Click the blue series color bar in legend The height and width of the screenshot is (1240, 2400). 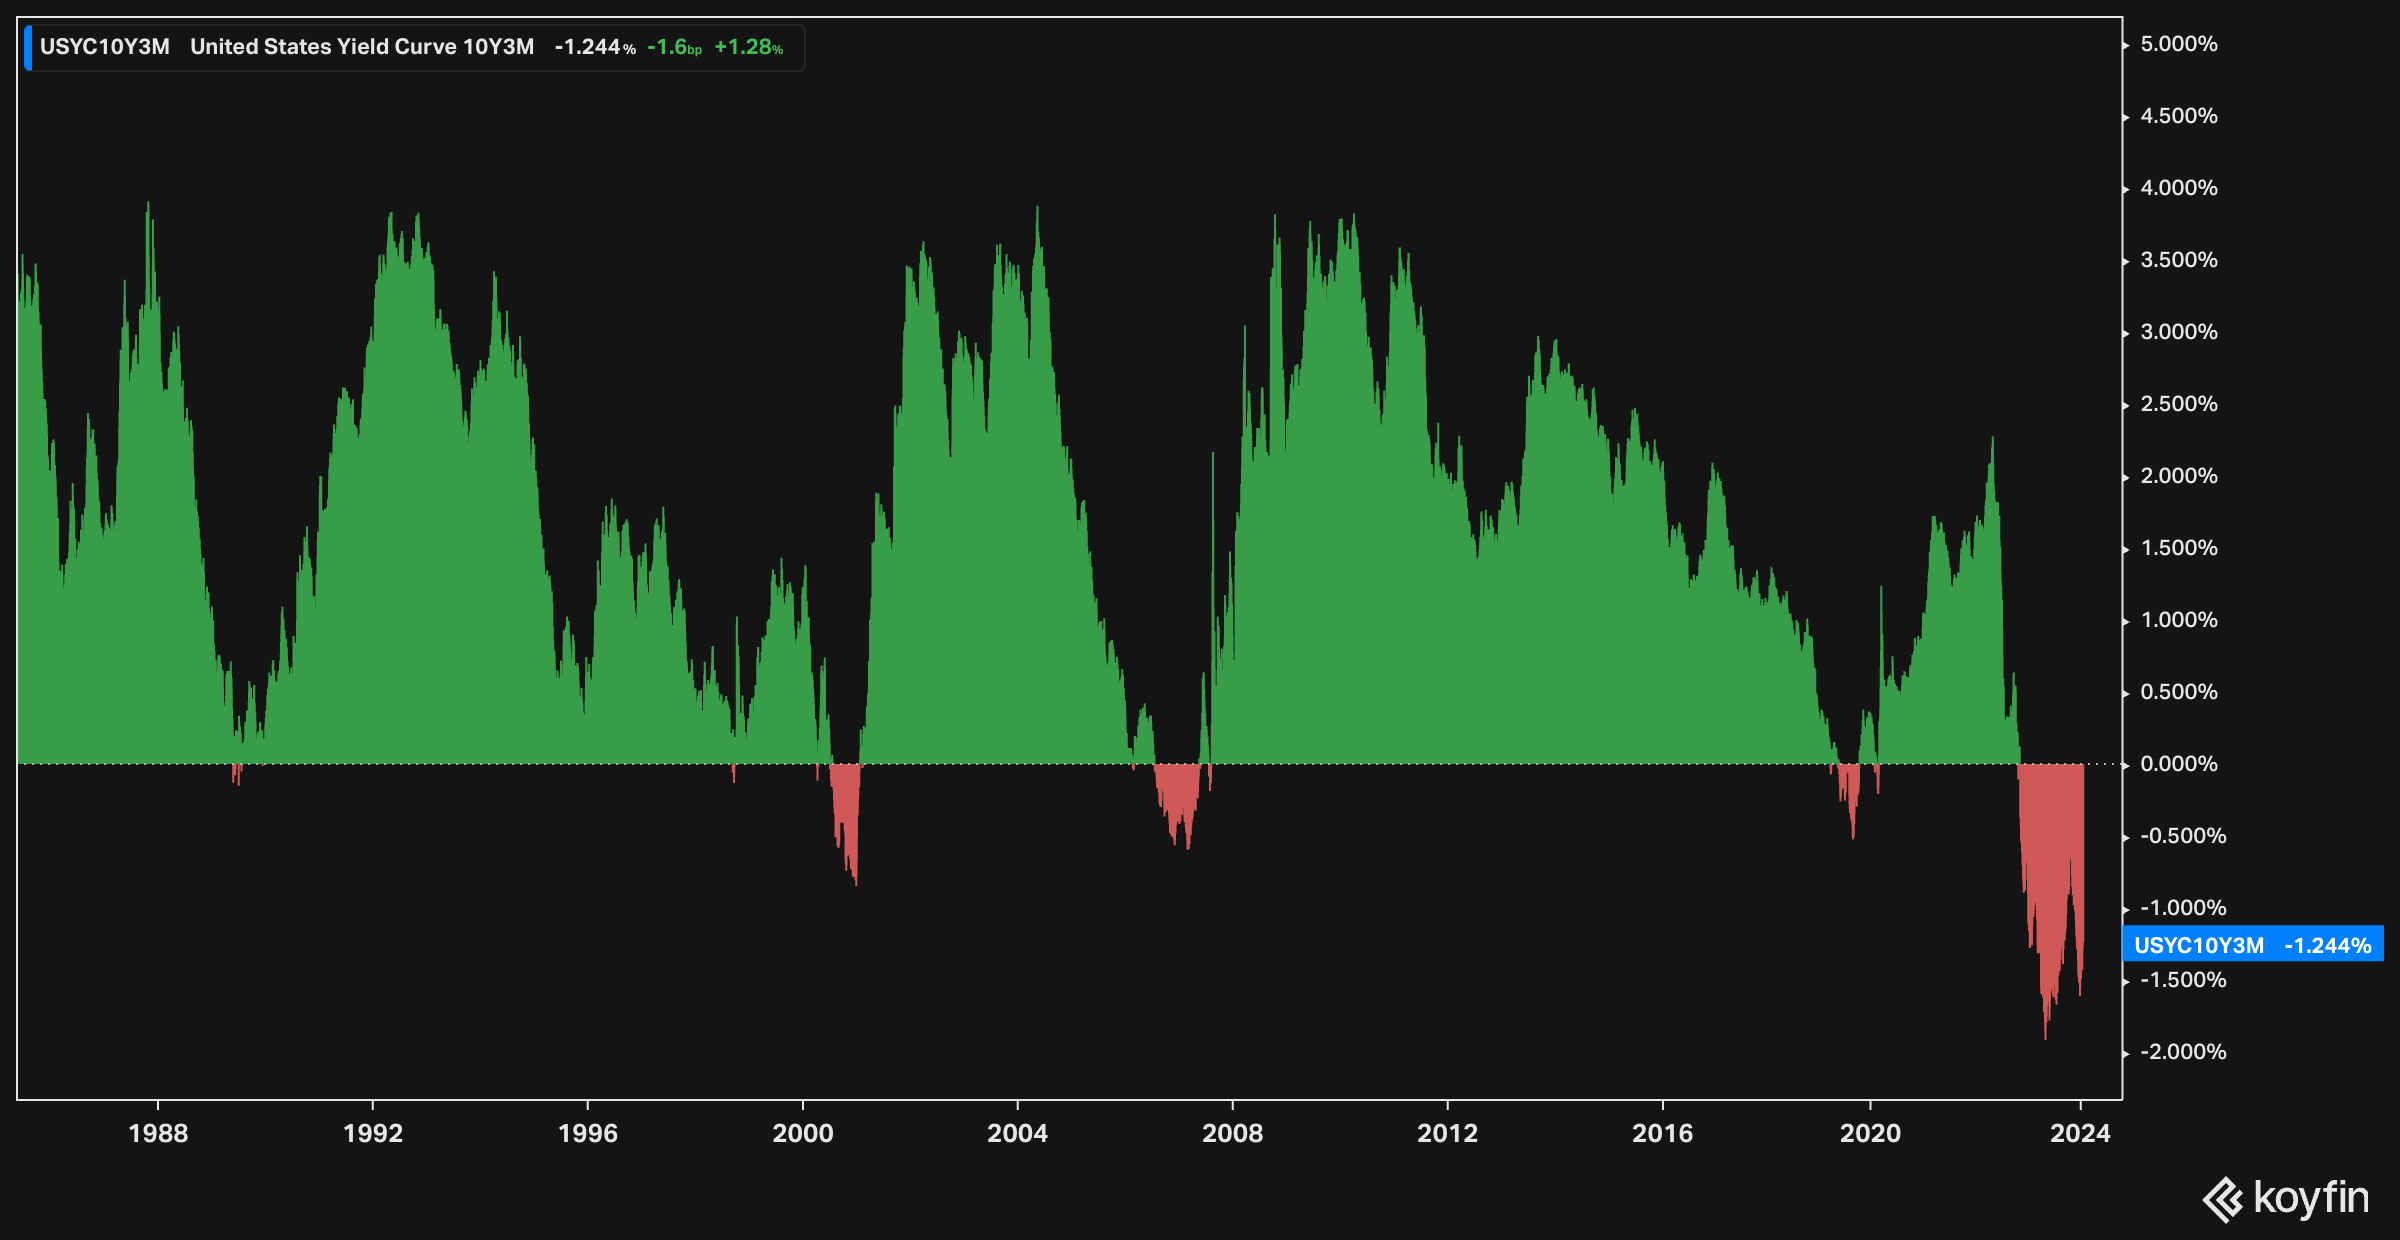pyautogui.click(x=28, y=47)
